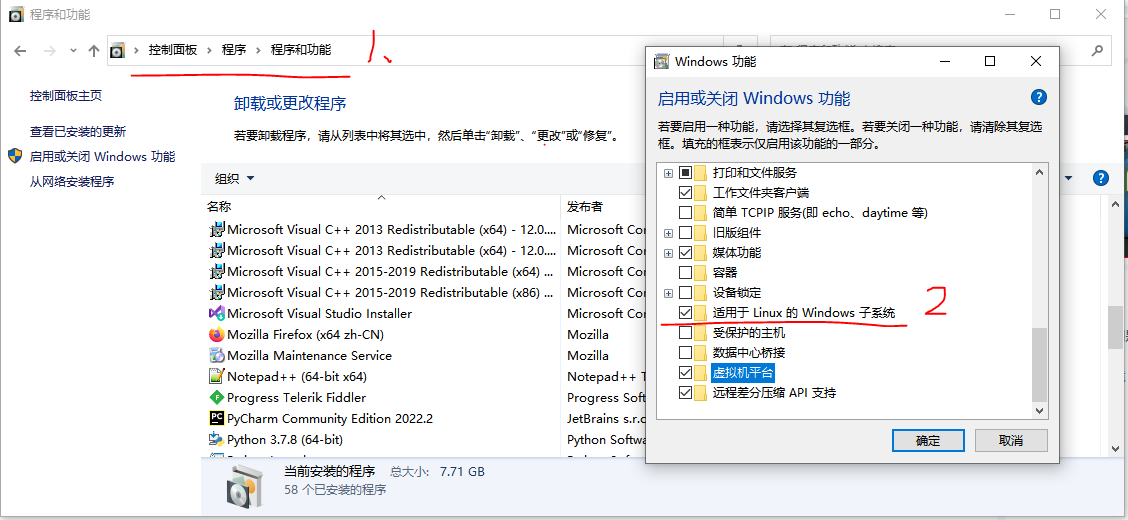The image size is (1128, 520).
Task: Click the Microsoft Visual Studio Installer icon
Action: click(216, 314)
